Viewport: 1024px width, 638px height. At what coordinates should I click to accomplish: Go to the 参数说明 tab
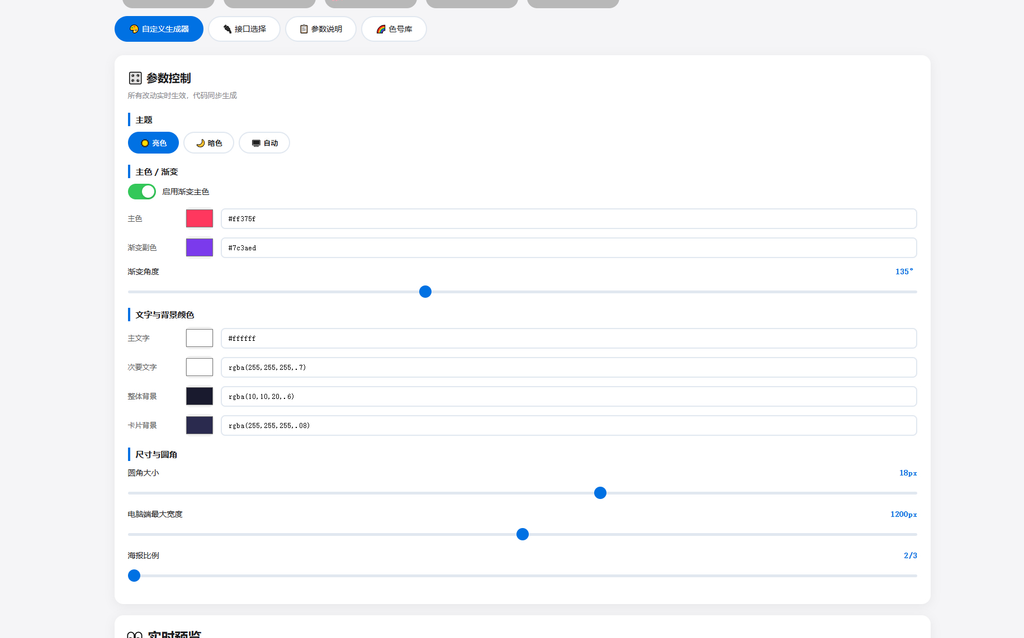tap(321, 29)
